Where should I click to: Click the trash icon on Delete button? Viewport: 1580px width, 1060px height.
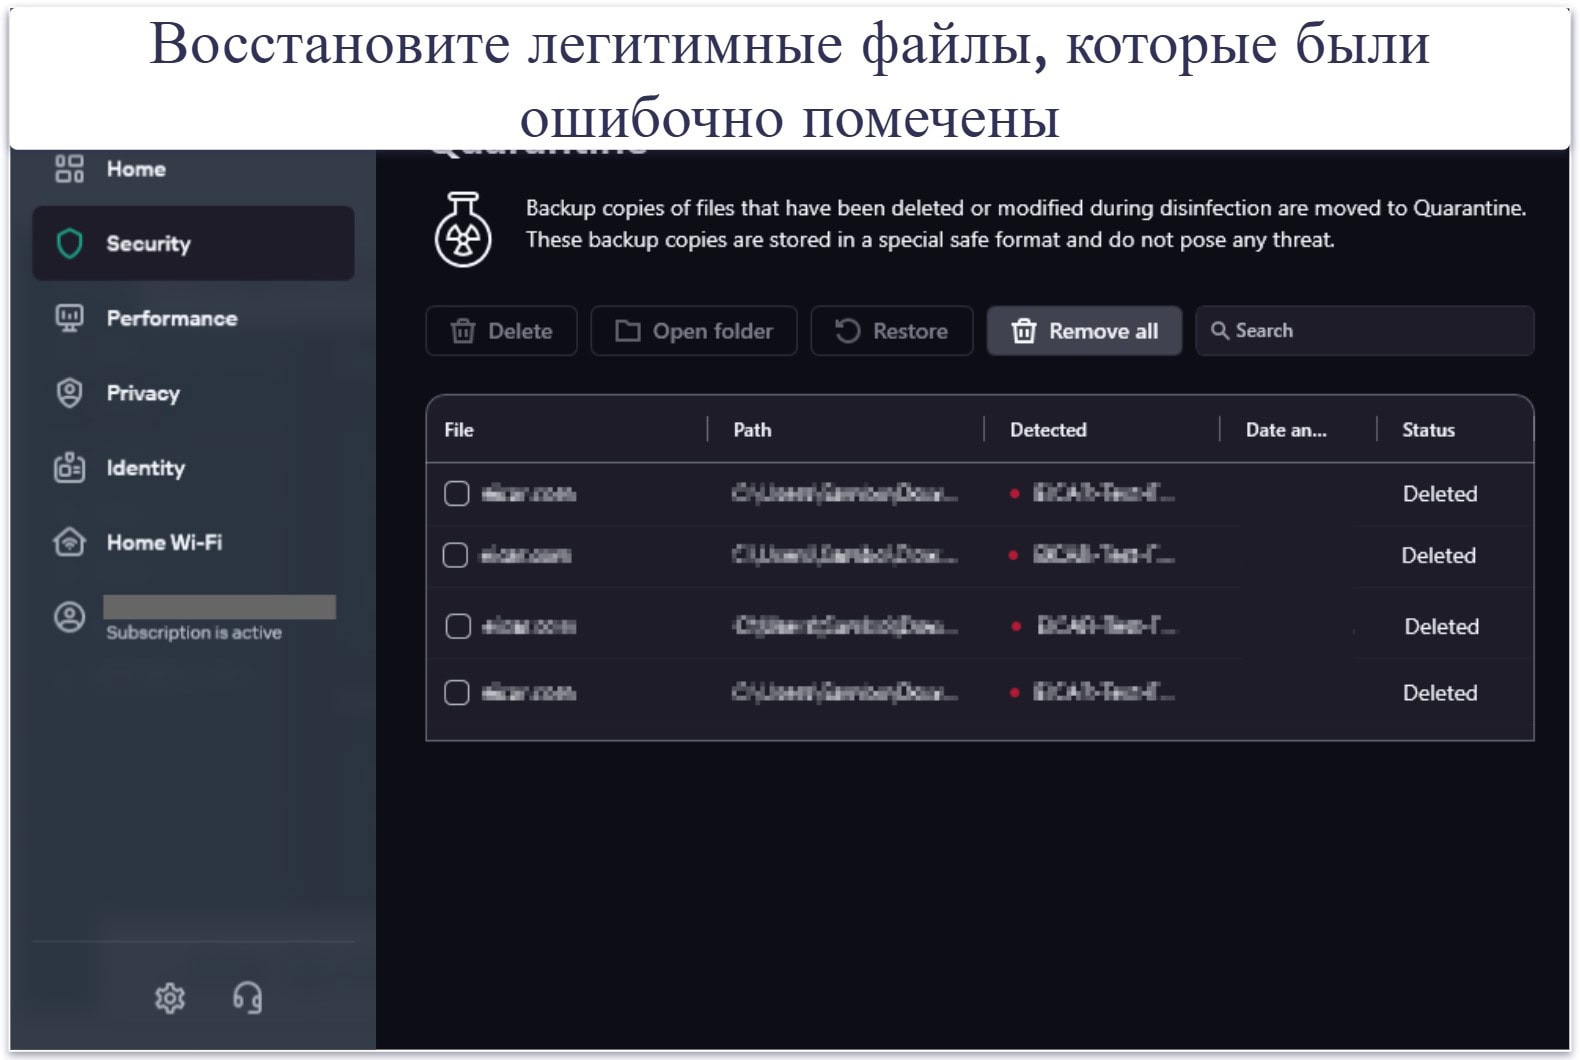[x=463, y=331]
